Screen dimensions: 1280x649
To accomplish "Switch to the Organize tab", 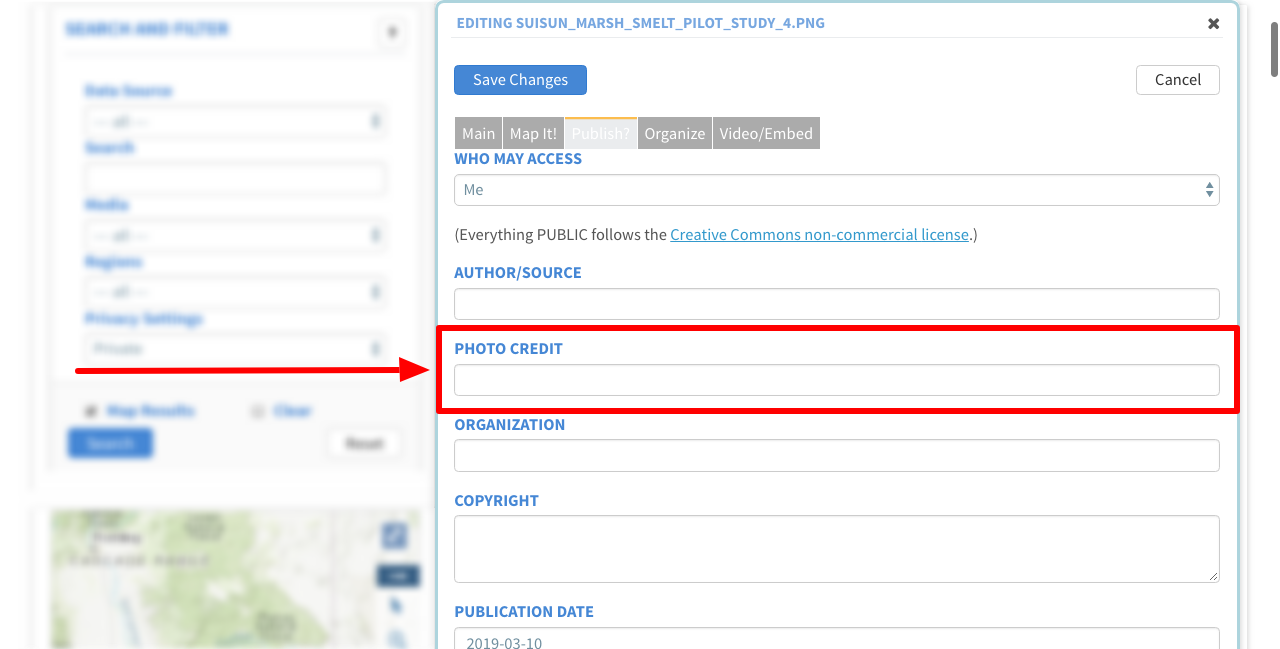I will (674, 133).
